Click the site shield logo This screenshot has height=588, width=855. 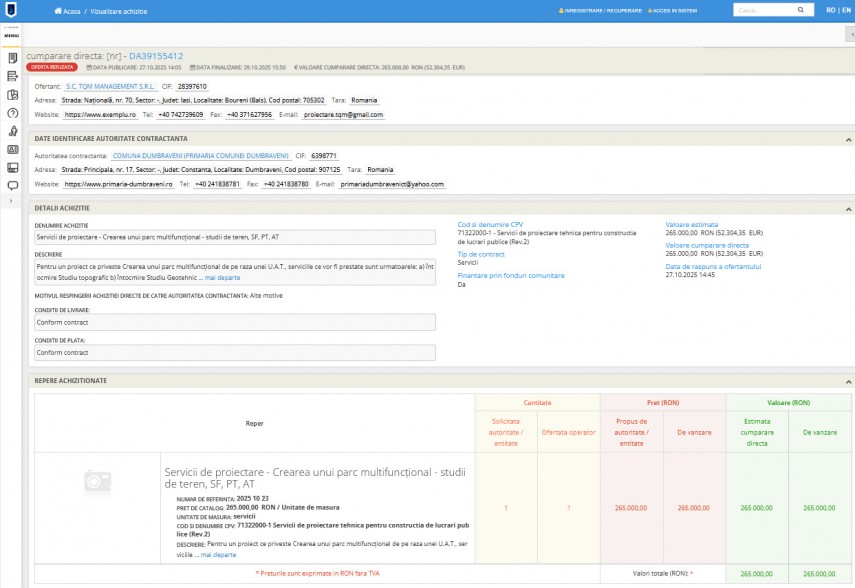(x=12, y=10)
